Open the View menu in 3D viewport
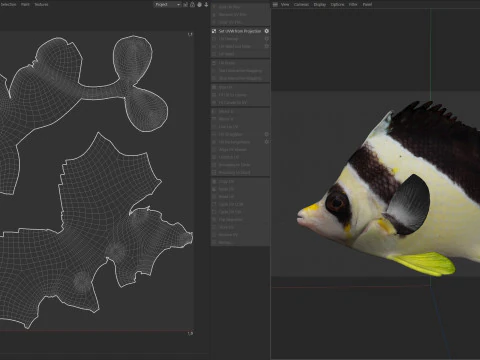Screen dimensions: 480x360 coord(285,4)
